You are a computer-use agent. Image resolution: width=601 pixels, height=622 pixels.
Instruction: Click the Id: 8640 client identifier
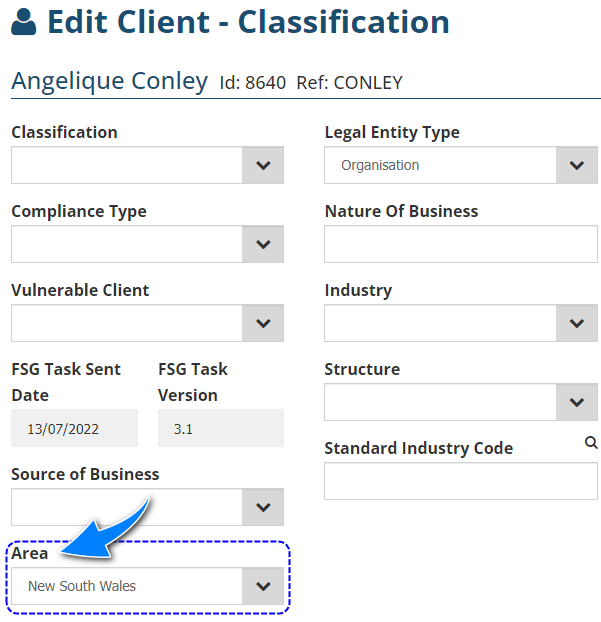click(x=253, y=83)
